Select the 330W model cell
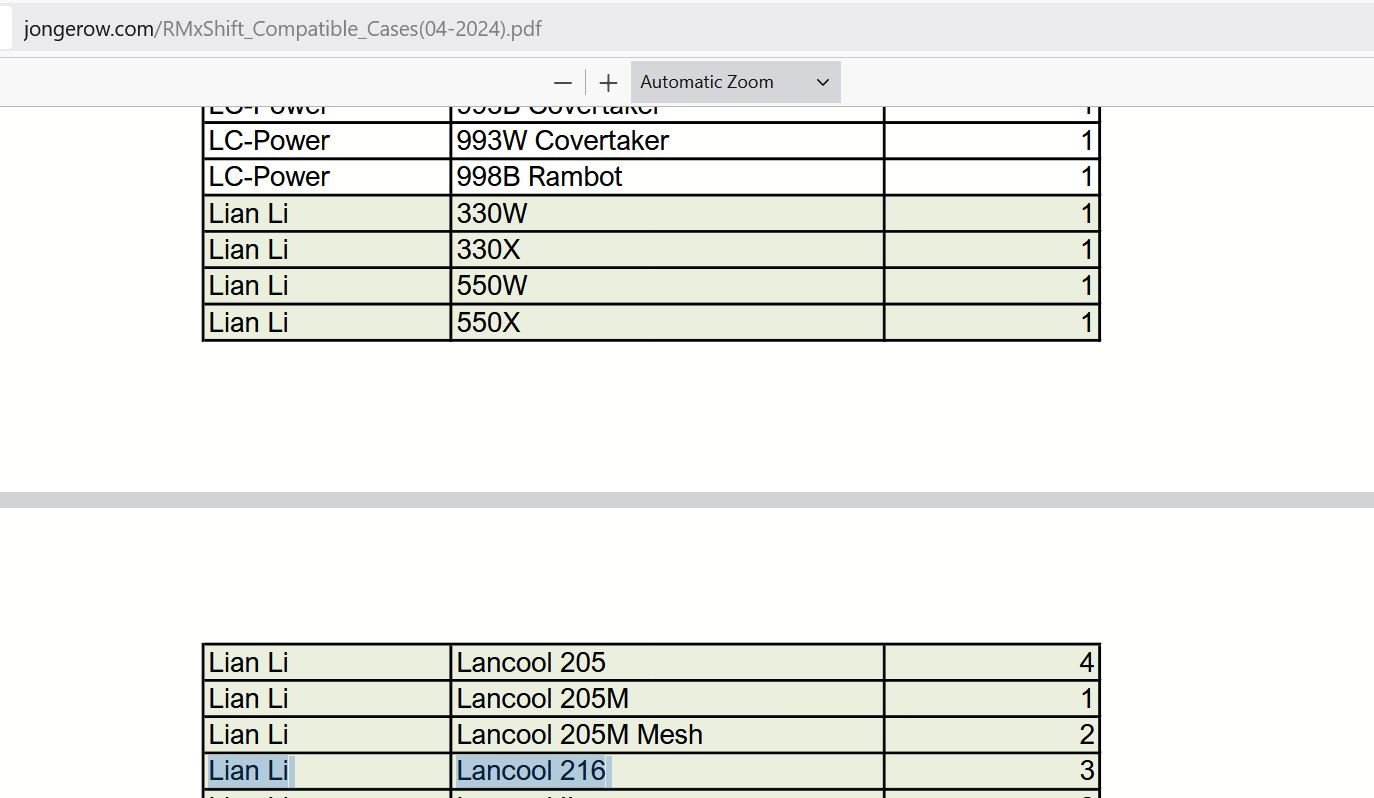The height and width of the screenshot is (798, 1374). coord(667,213)
